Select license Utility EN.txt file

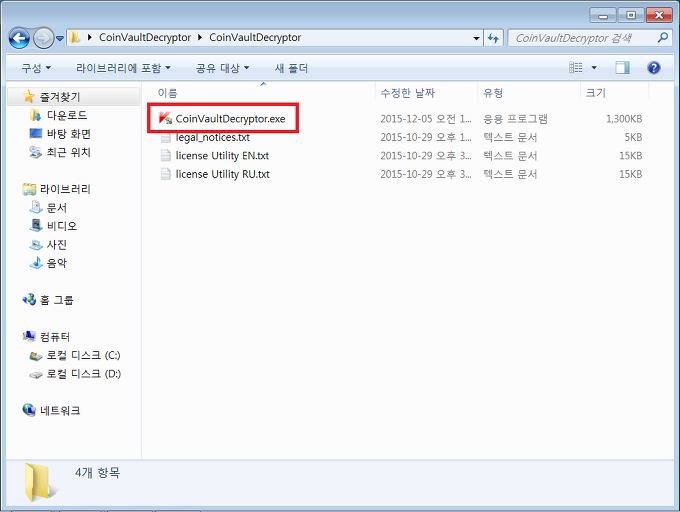point(222,156)
